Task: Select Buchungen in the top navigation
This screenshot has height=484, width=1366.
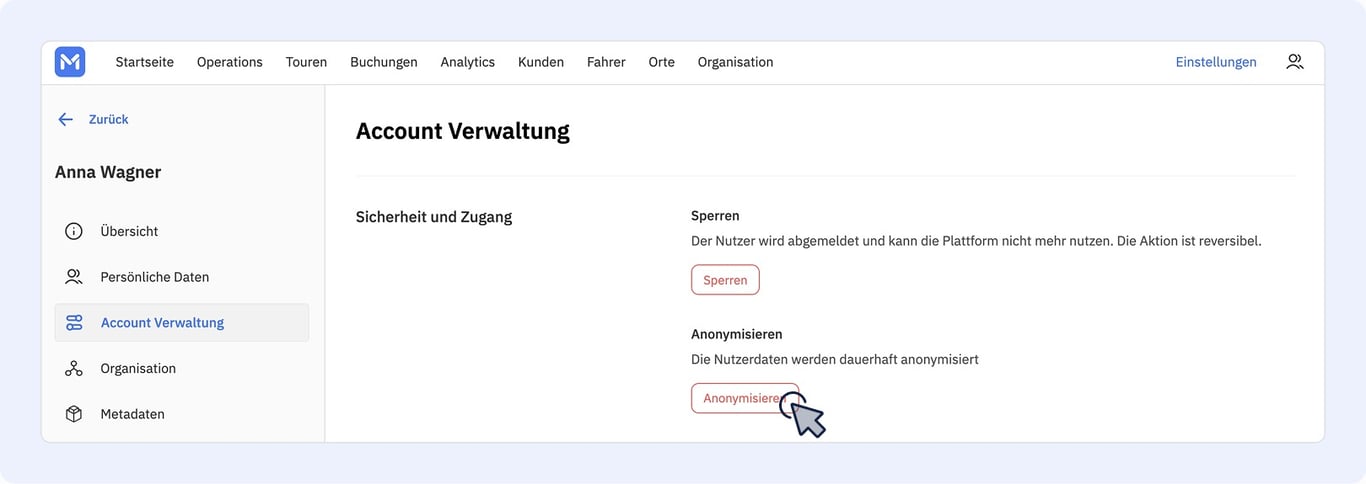Action: (x=384, y=62)
